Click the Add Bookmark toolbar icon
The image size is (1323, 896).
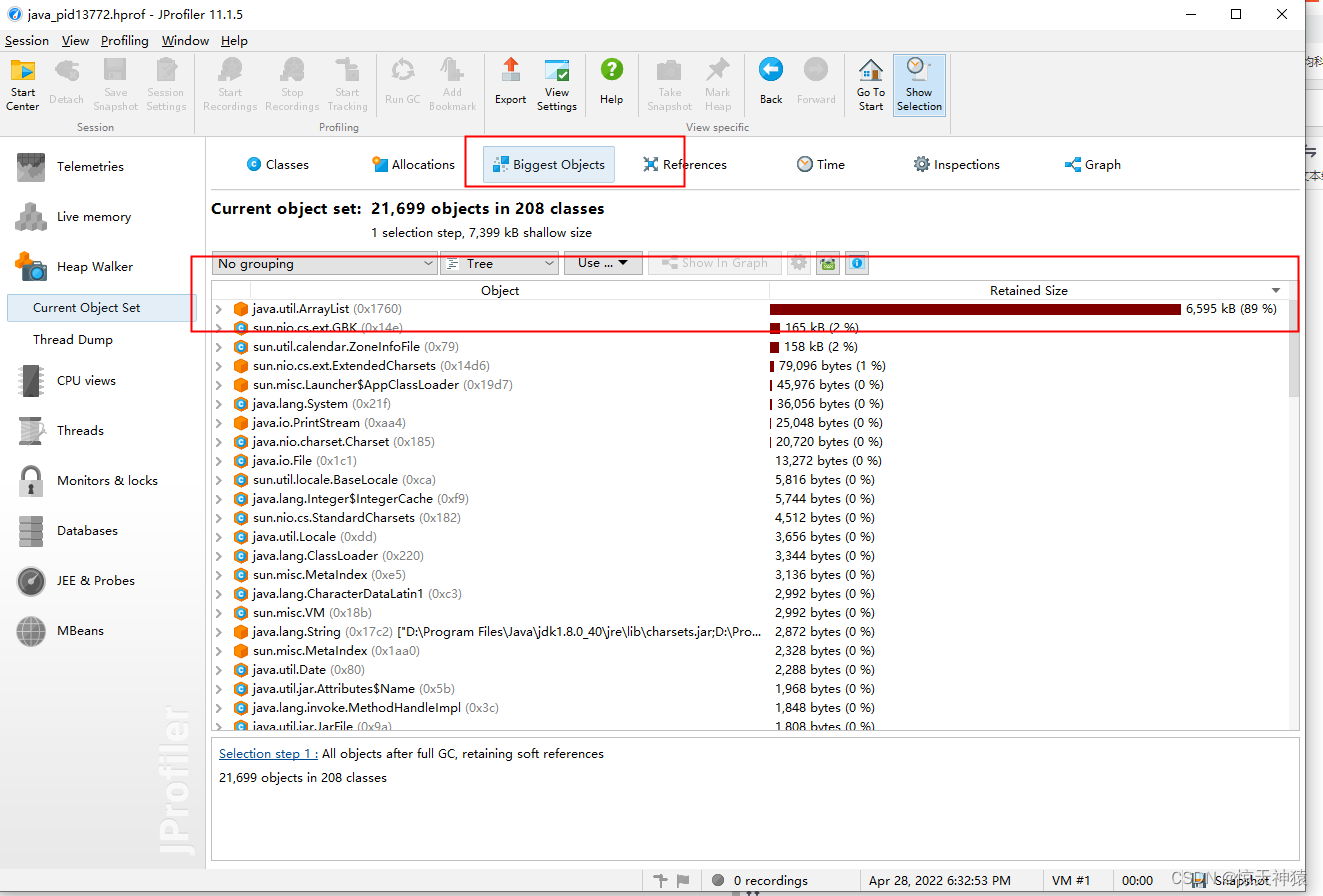coord(453,85)
